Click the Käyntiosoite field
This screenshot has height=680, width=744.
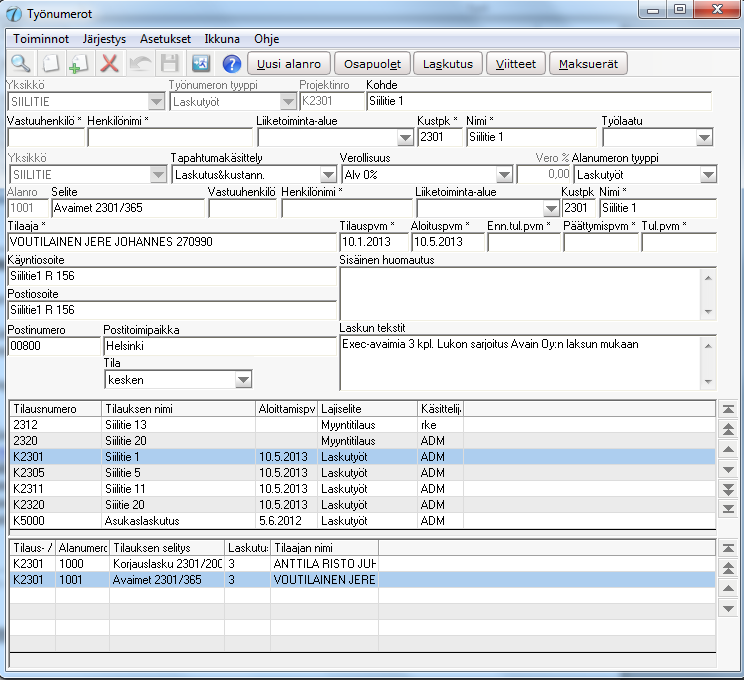tap(172, 276)
